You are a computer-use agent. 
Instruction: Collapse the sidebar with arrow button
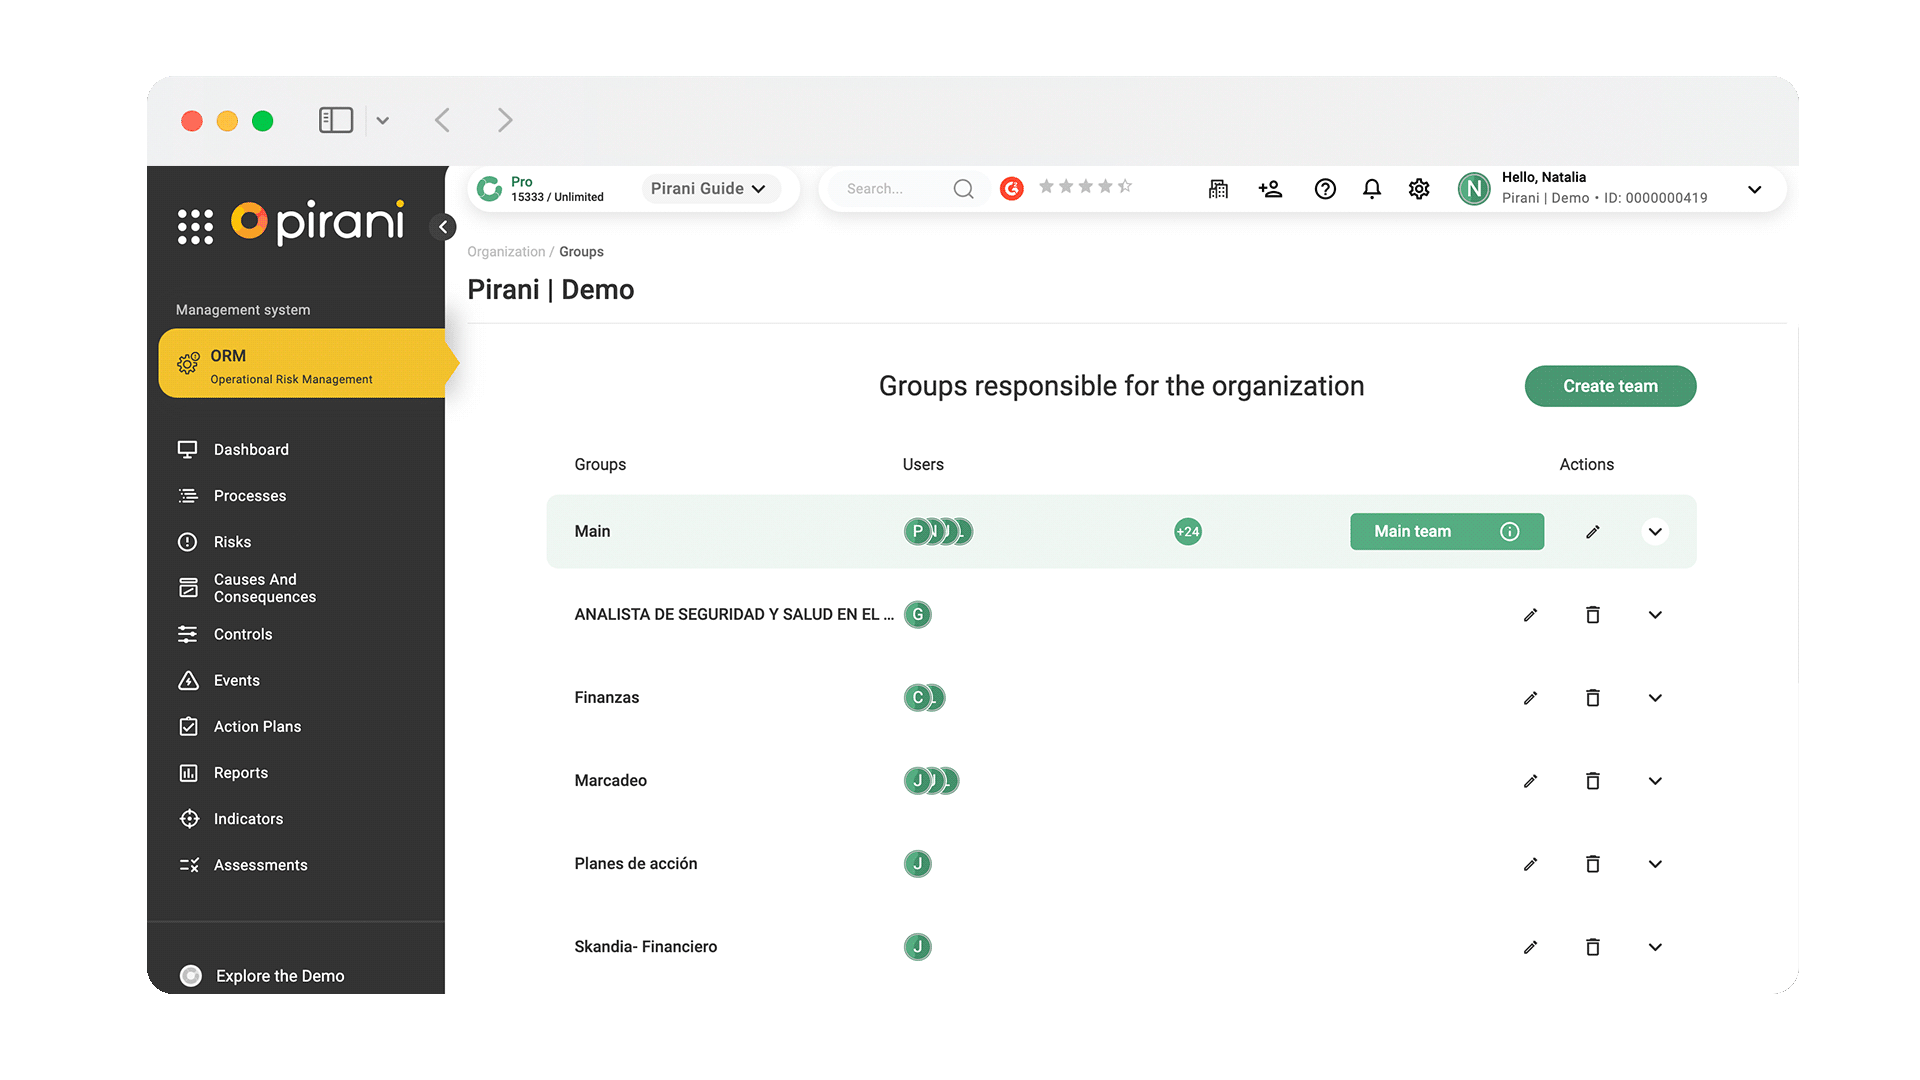point(443,227)
